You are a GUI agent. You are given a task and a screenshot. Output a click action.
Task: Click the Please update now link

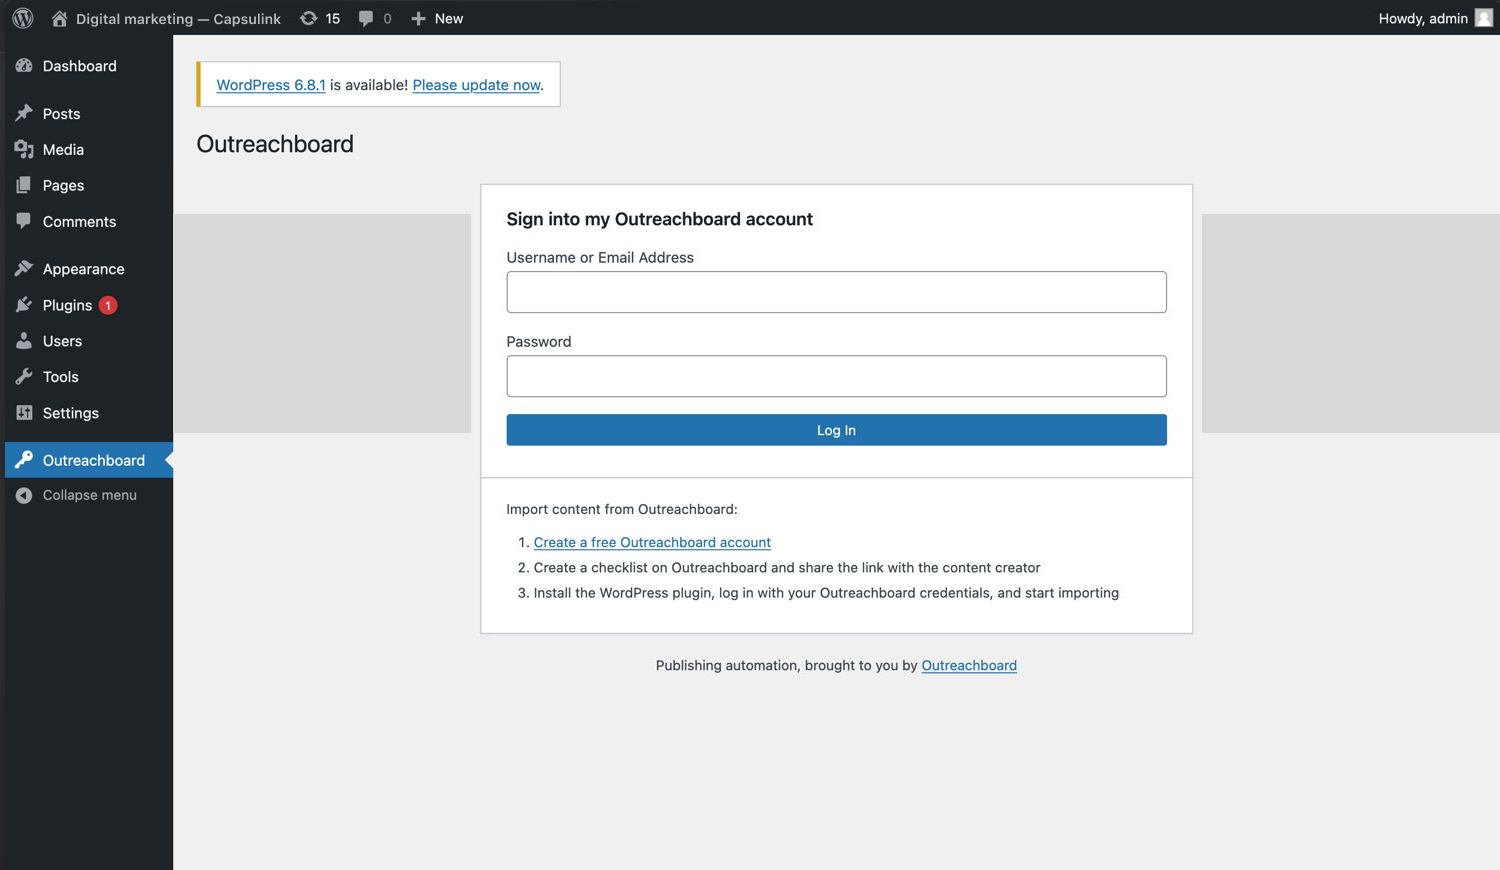tap(476, 85)
